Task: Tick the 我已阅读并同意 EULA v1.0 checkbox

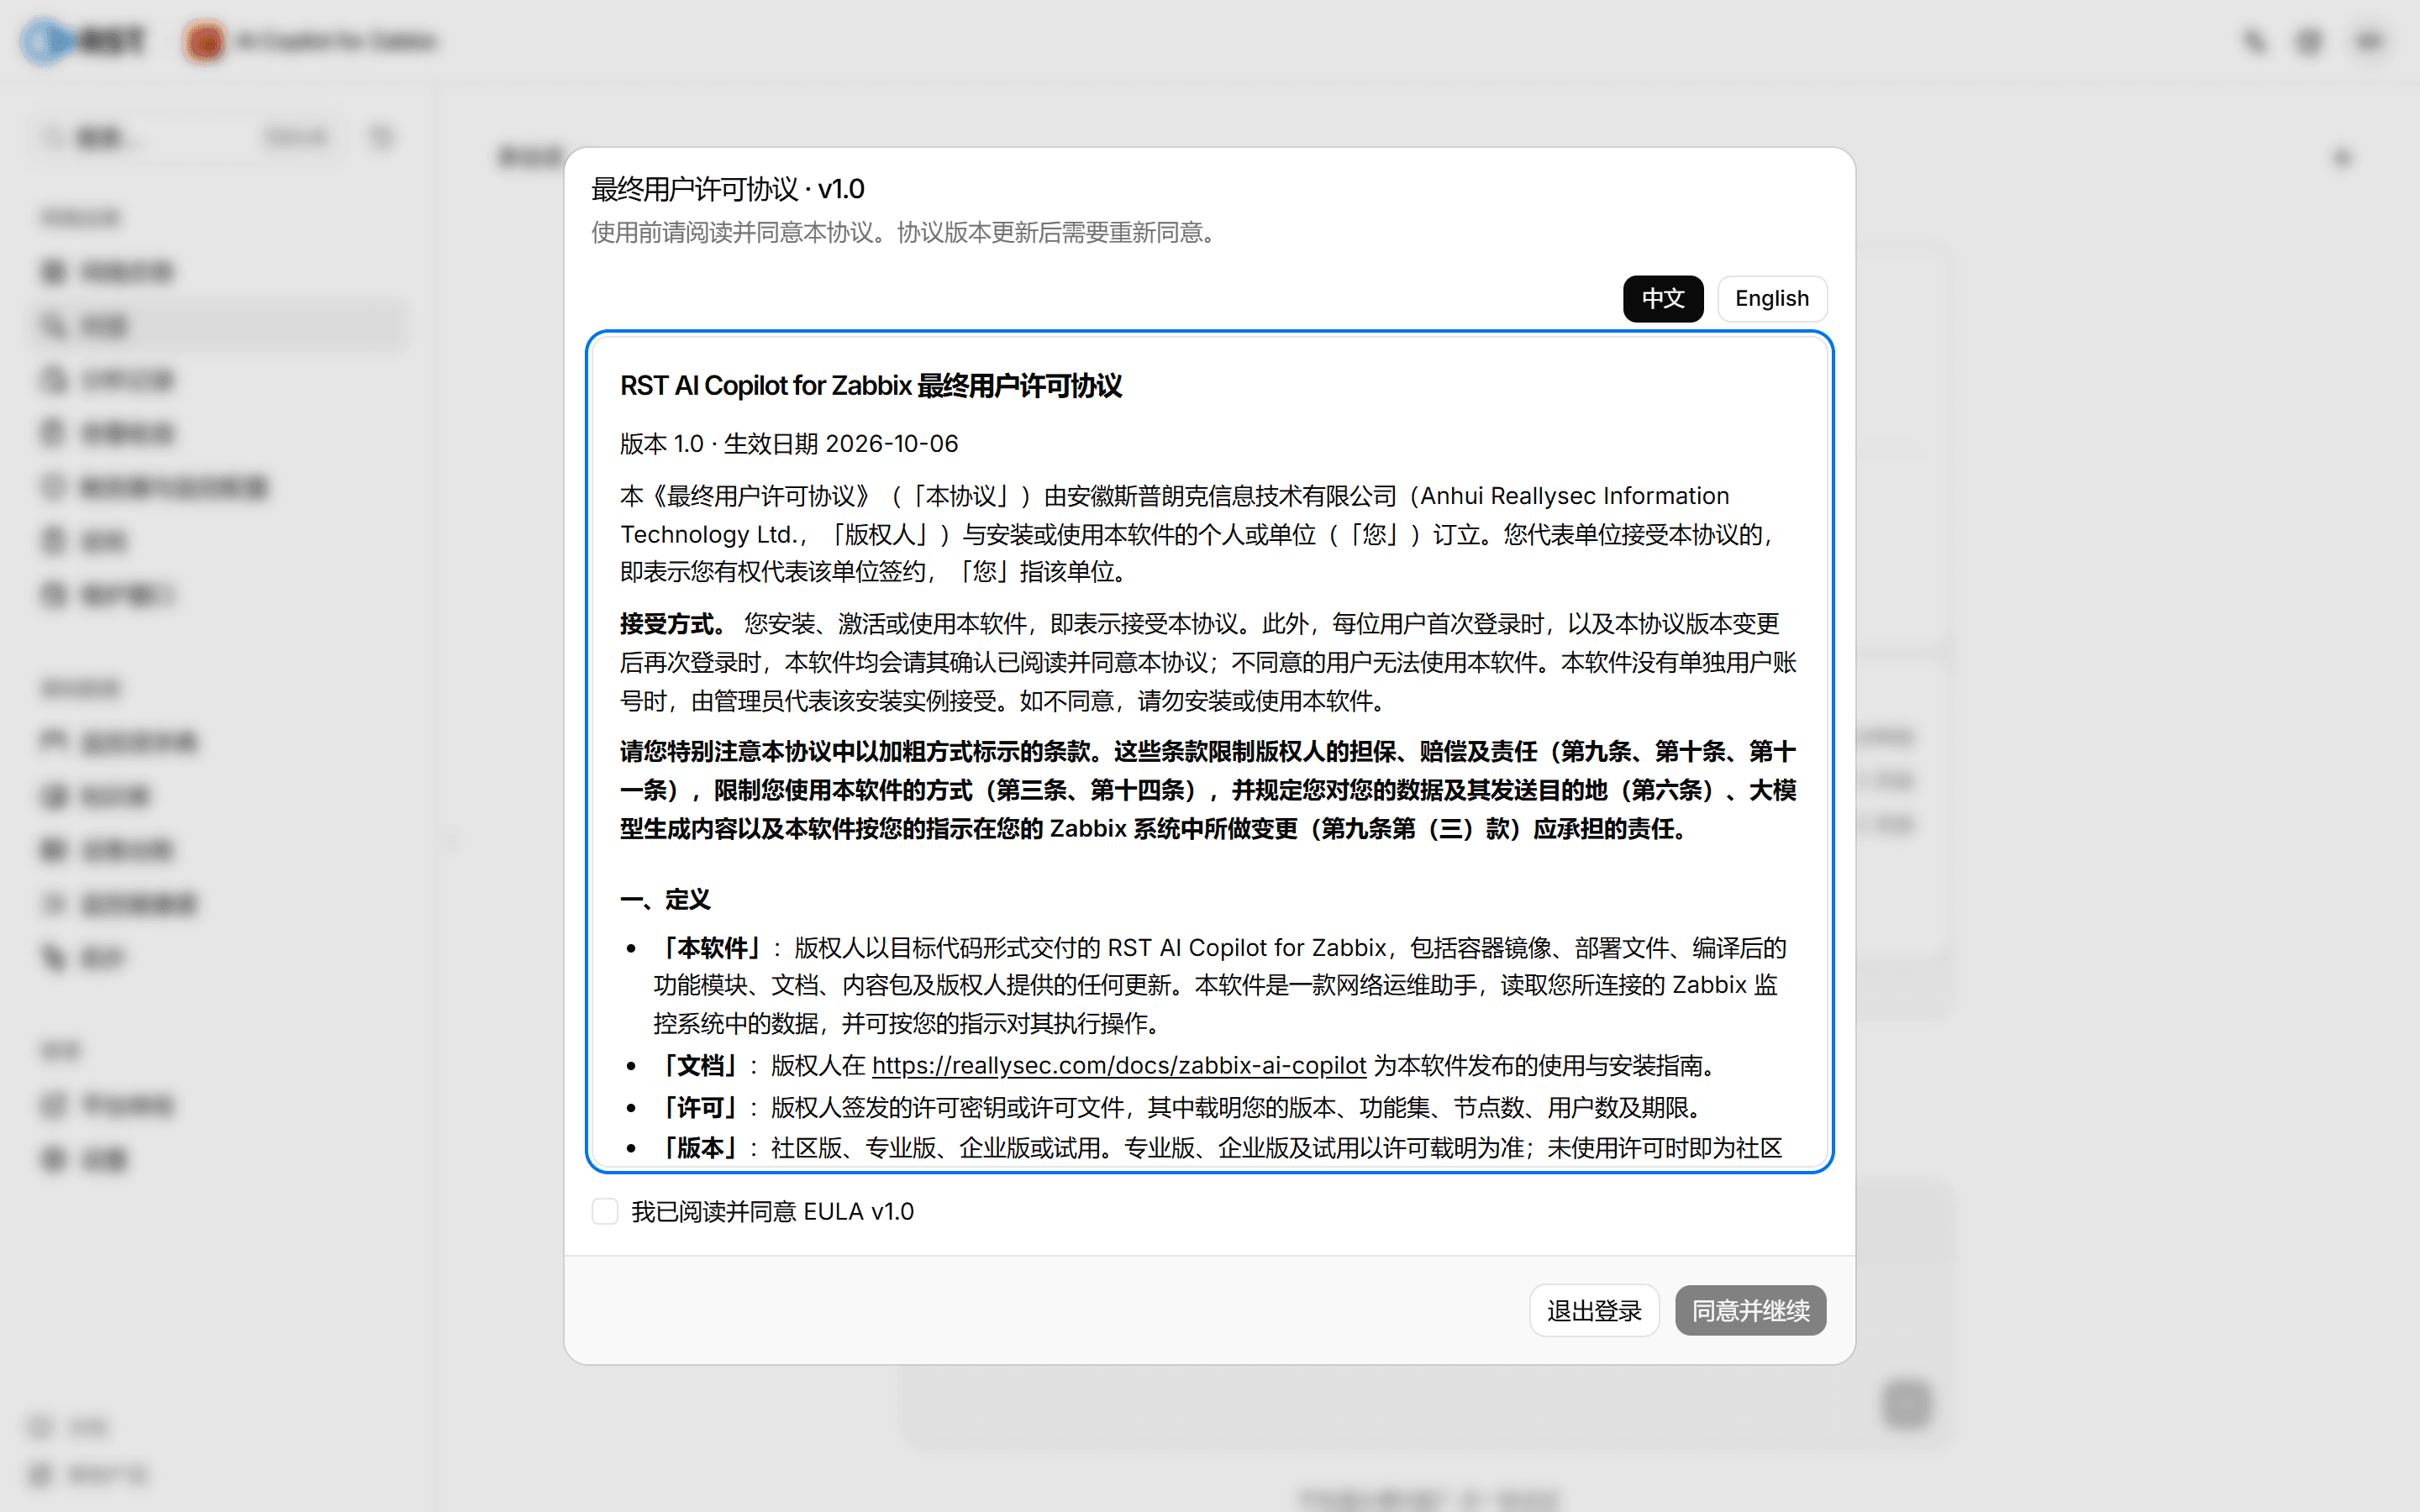Action: coord(605,1211)
